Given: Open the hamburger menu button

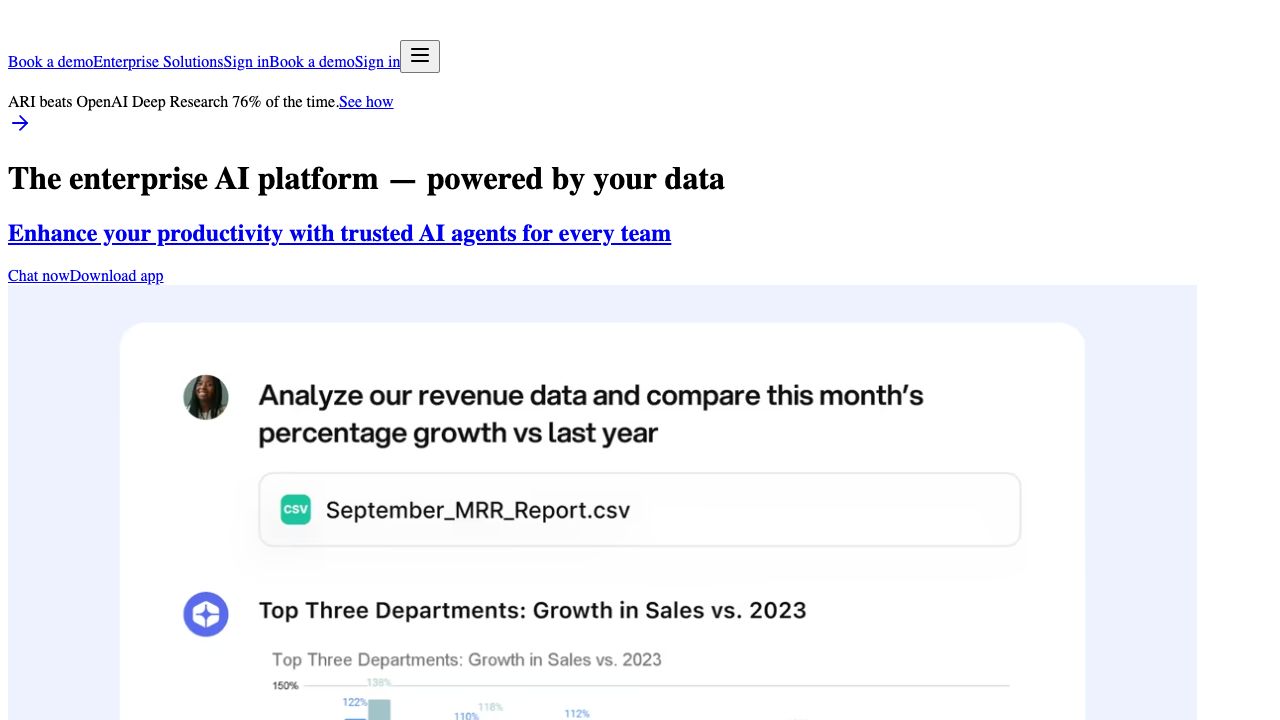Looking at the screenshot, I should [x=420, y=56].
